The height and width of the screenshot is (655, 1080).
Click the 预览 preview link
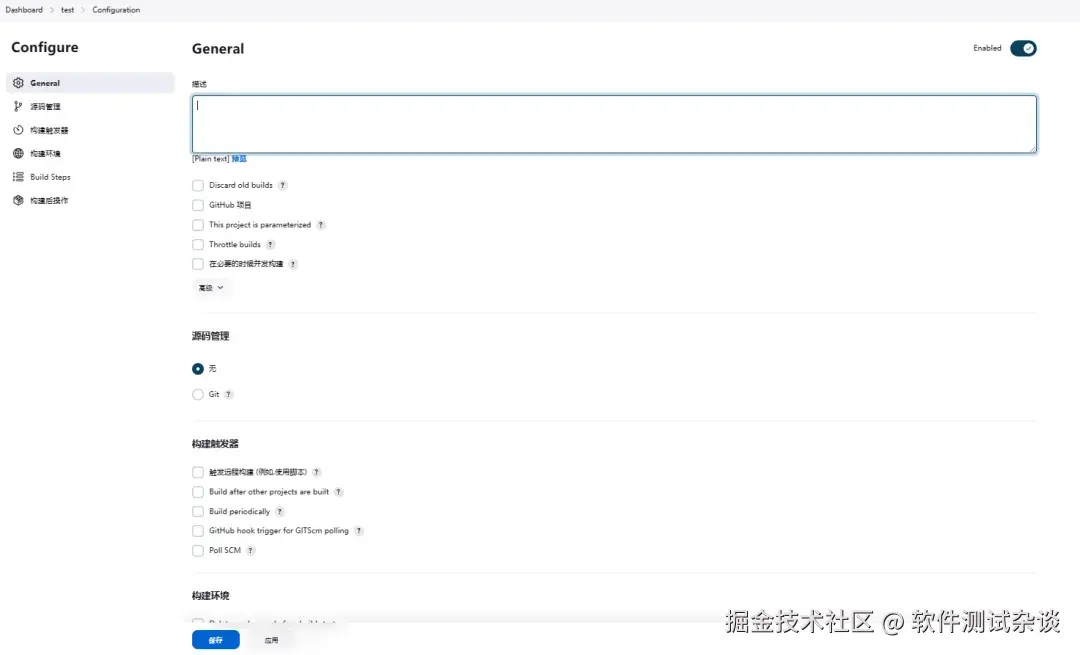[x=239, y=158]
